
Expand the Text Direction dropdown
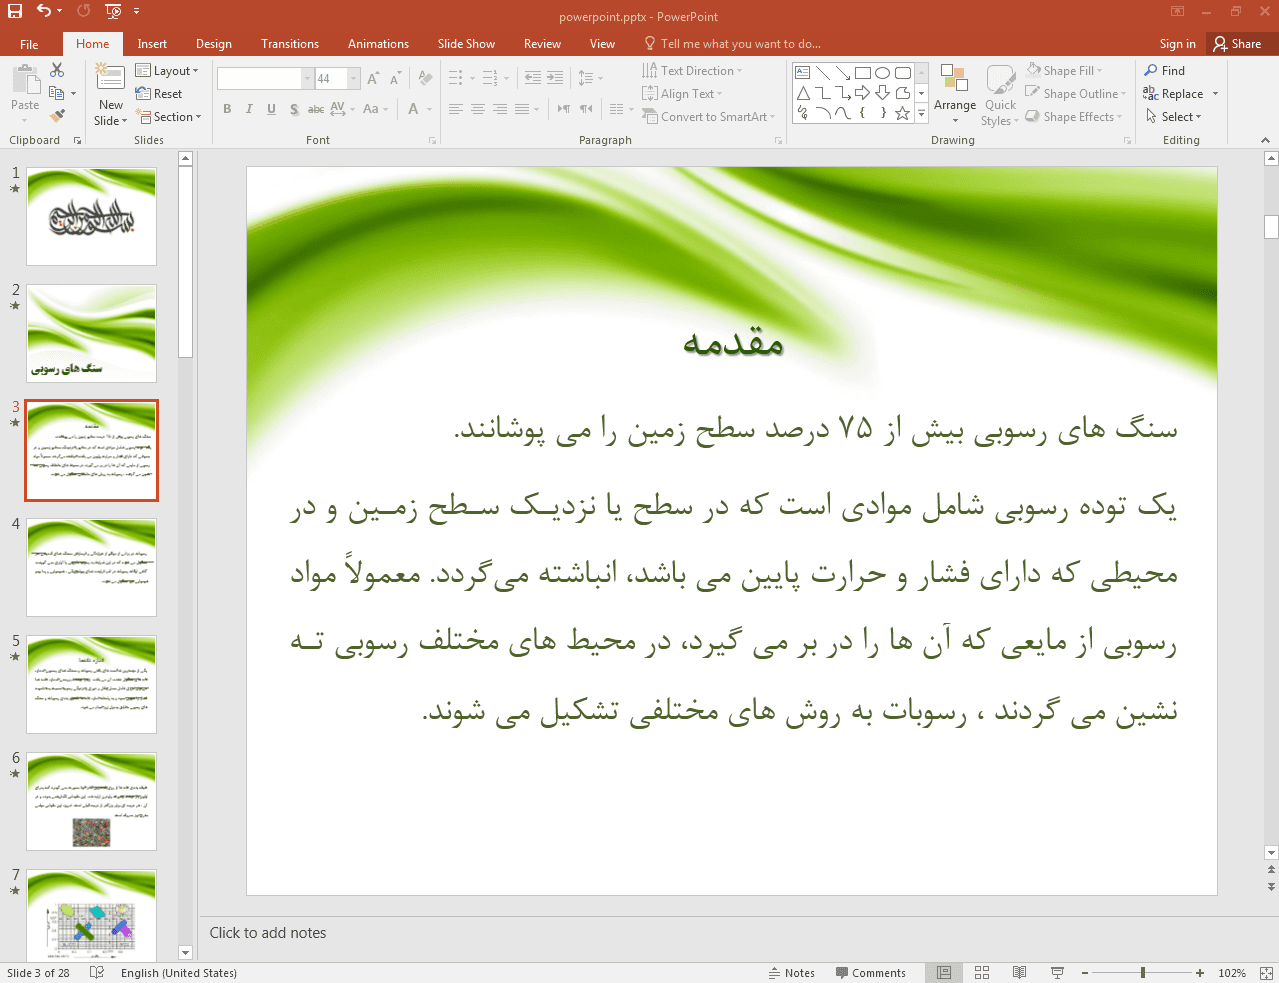(692, 71)
